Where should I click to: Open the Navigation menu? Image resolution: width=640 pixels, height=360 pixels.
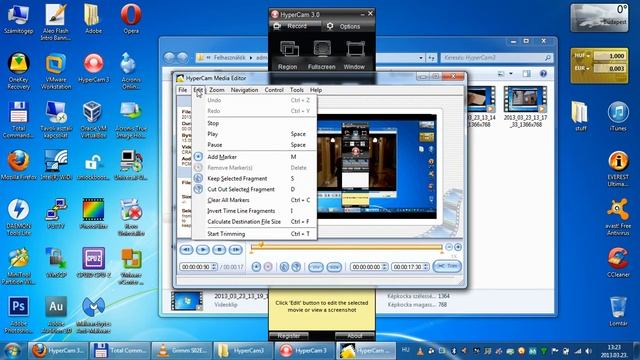point(244,90)
